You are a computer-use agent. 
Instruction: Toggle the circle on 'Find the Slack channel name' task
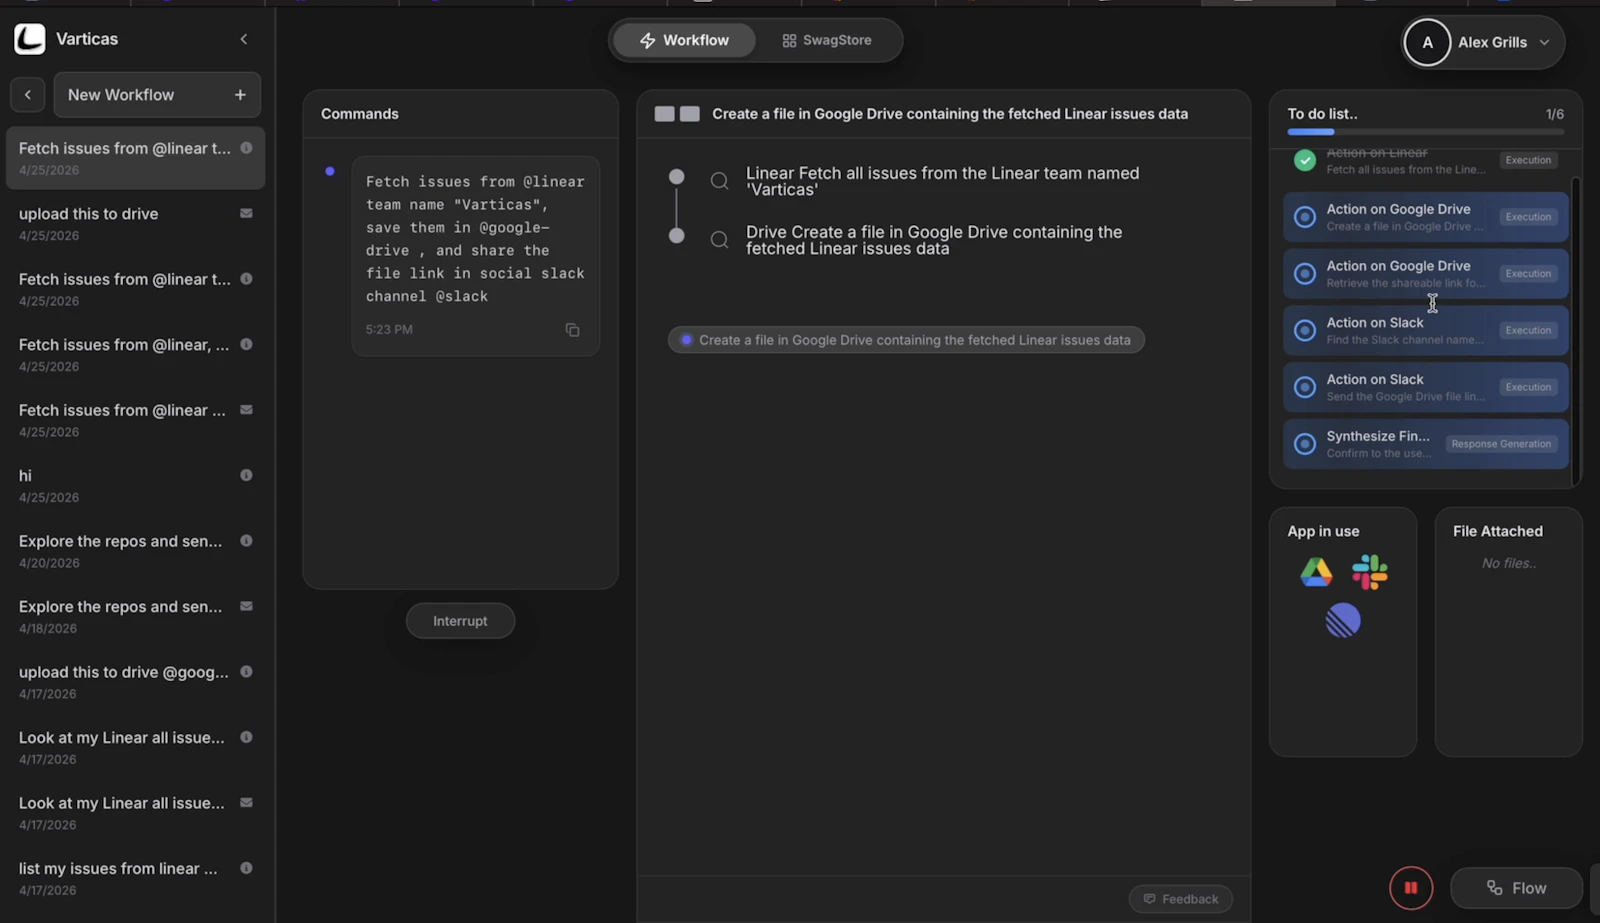(1305, 330)
